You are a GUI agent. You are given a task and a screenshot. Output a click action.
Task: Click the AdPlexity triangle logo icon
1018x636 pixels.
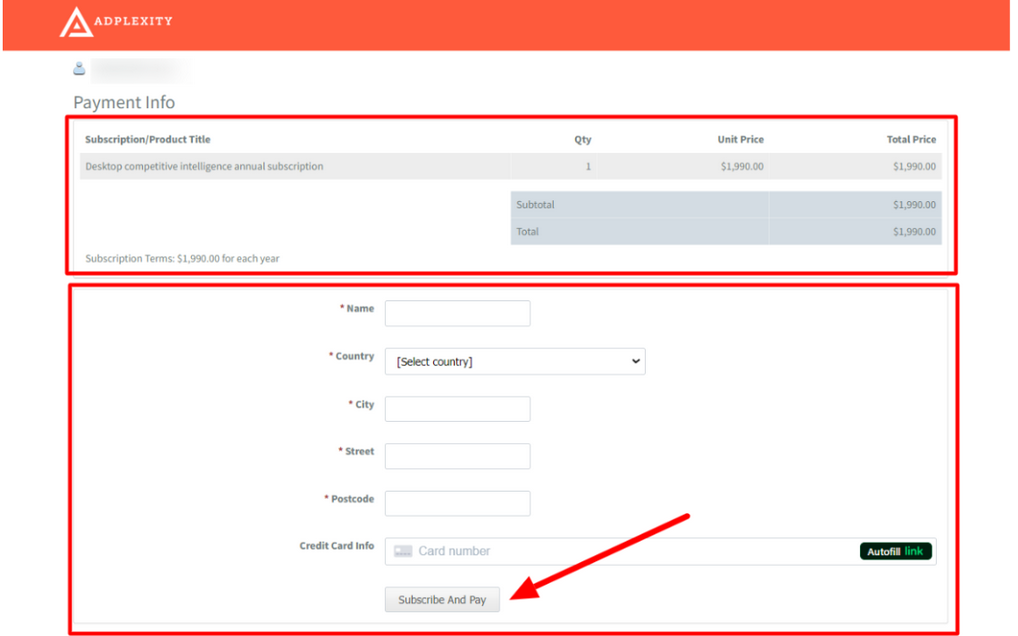76,22
